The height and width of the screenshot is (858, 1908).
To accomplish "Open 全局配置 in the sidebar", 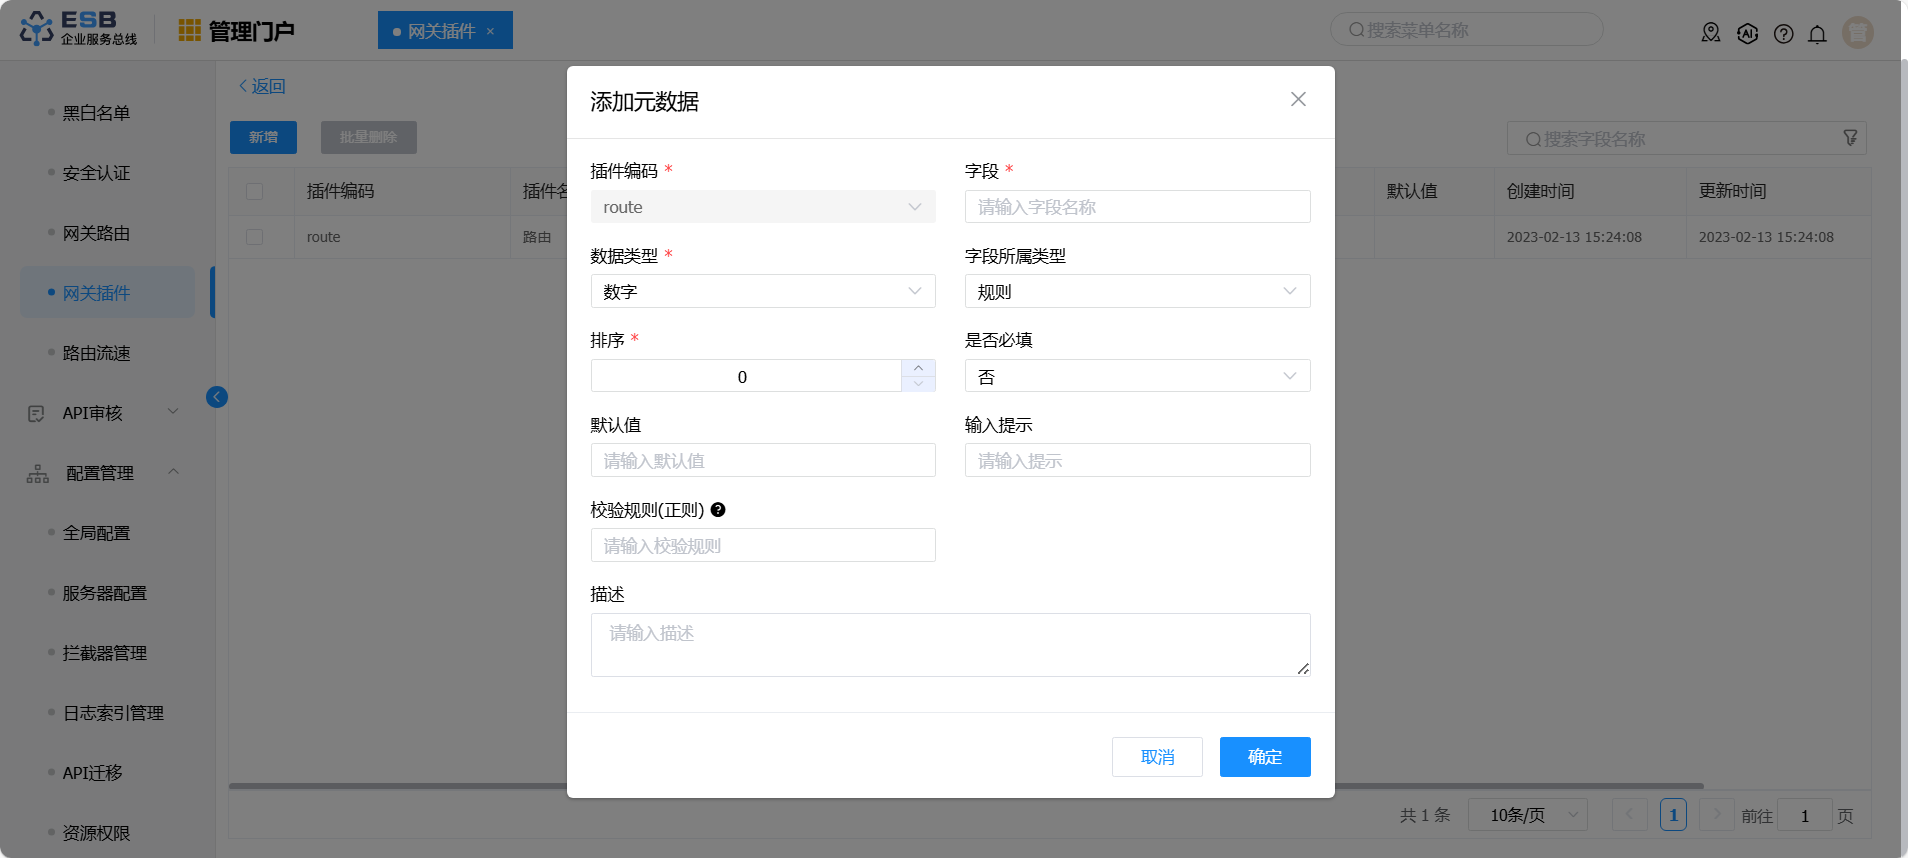I will [x=96, y=533].
